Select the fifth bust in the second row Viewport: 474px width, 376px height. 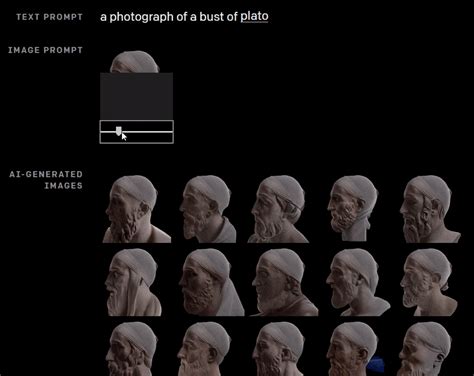point(429,282)
